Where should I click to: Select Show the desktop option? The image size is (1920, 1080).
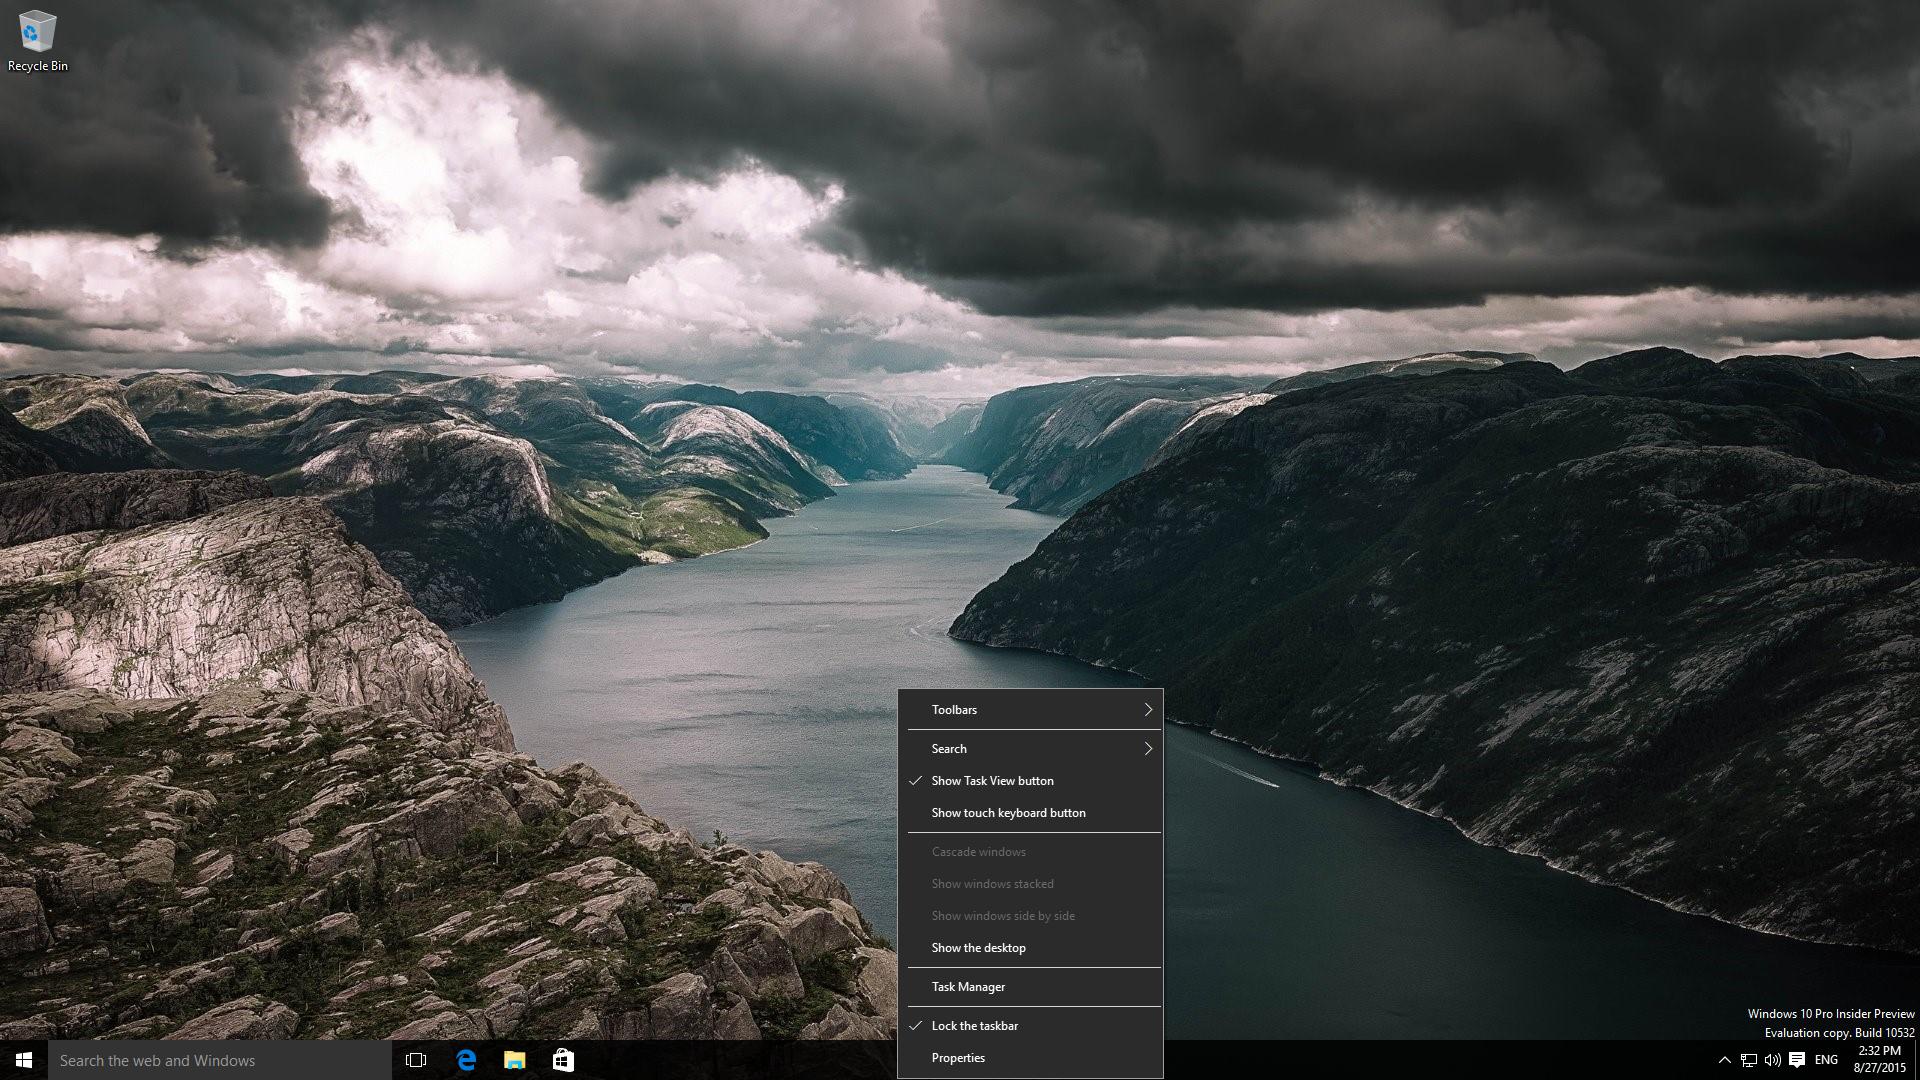tap(977, 947)
